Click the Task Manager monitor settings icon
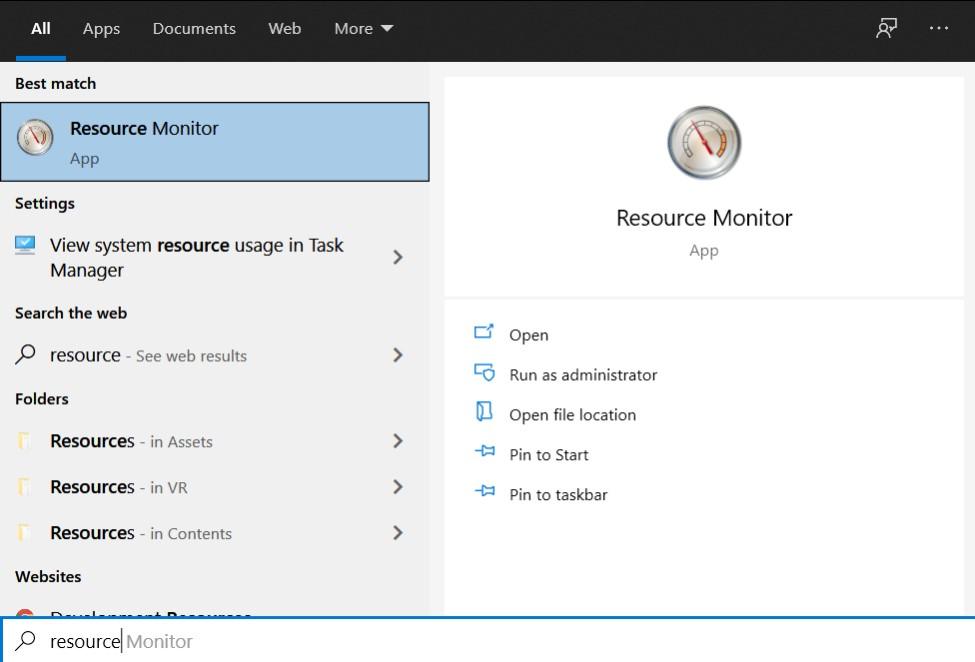The width and height of the screenshot is (975, 662). (25, 245)
